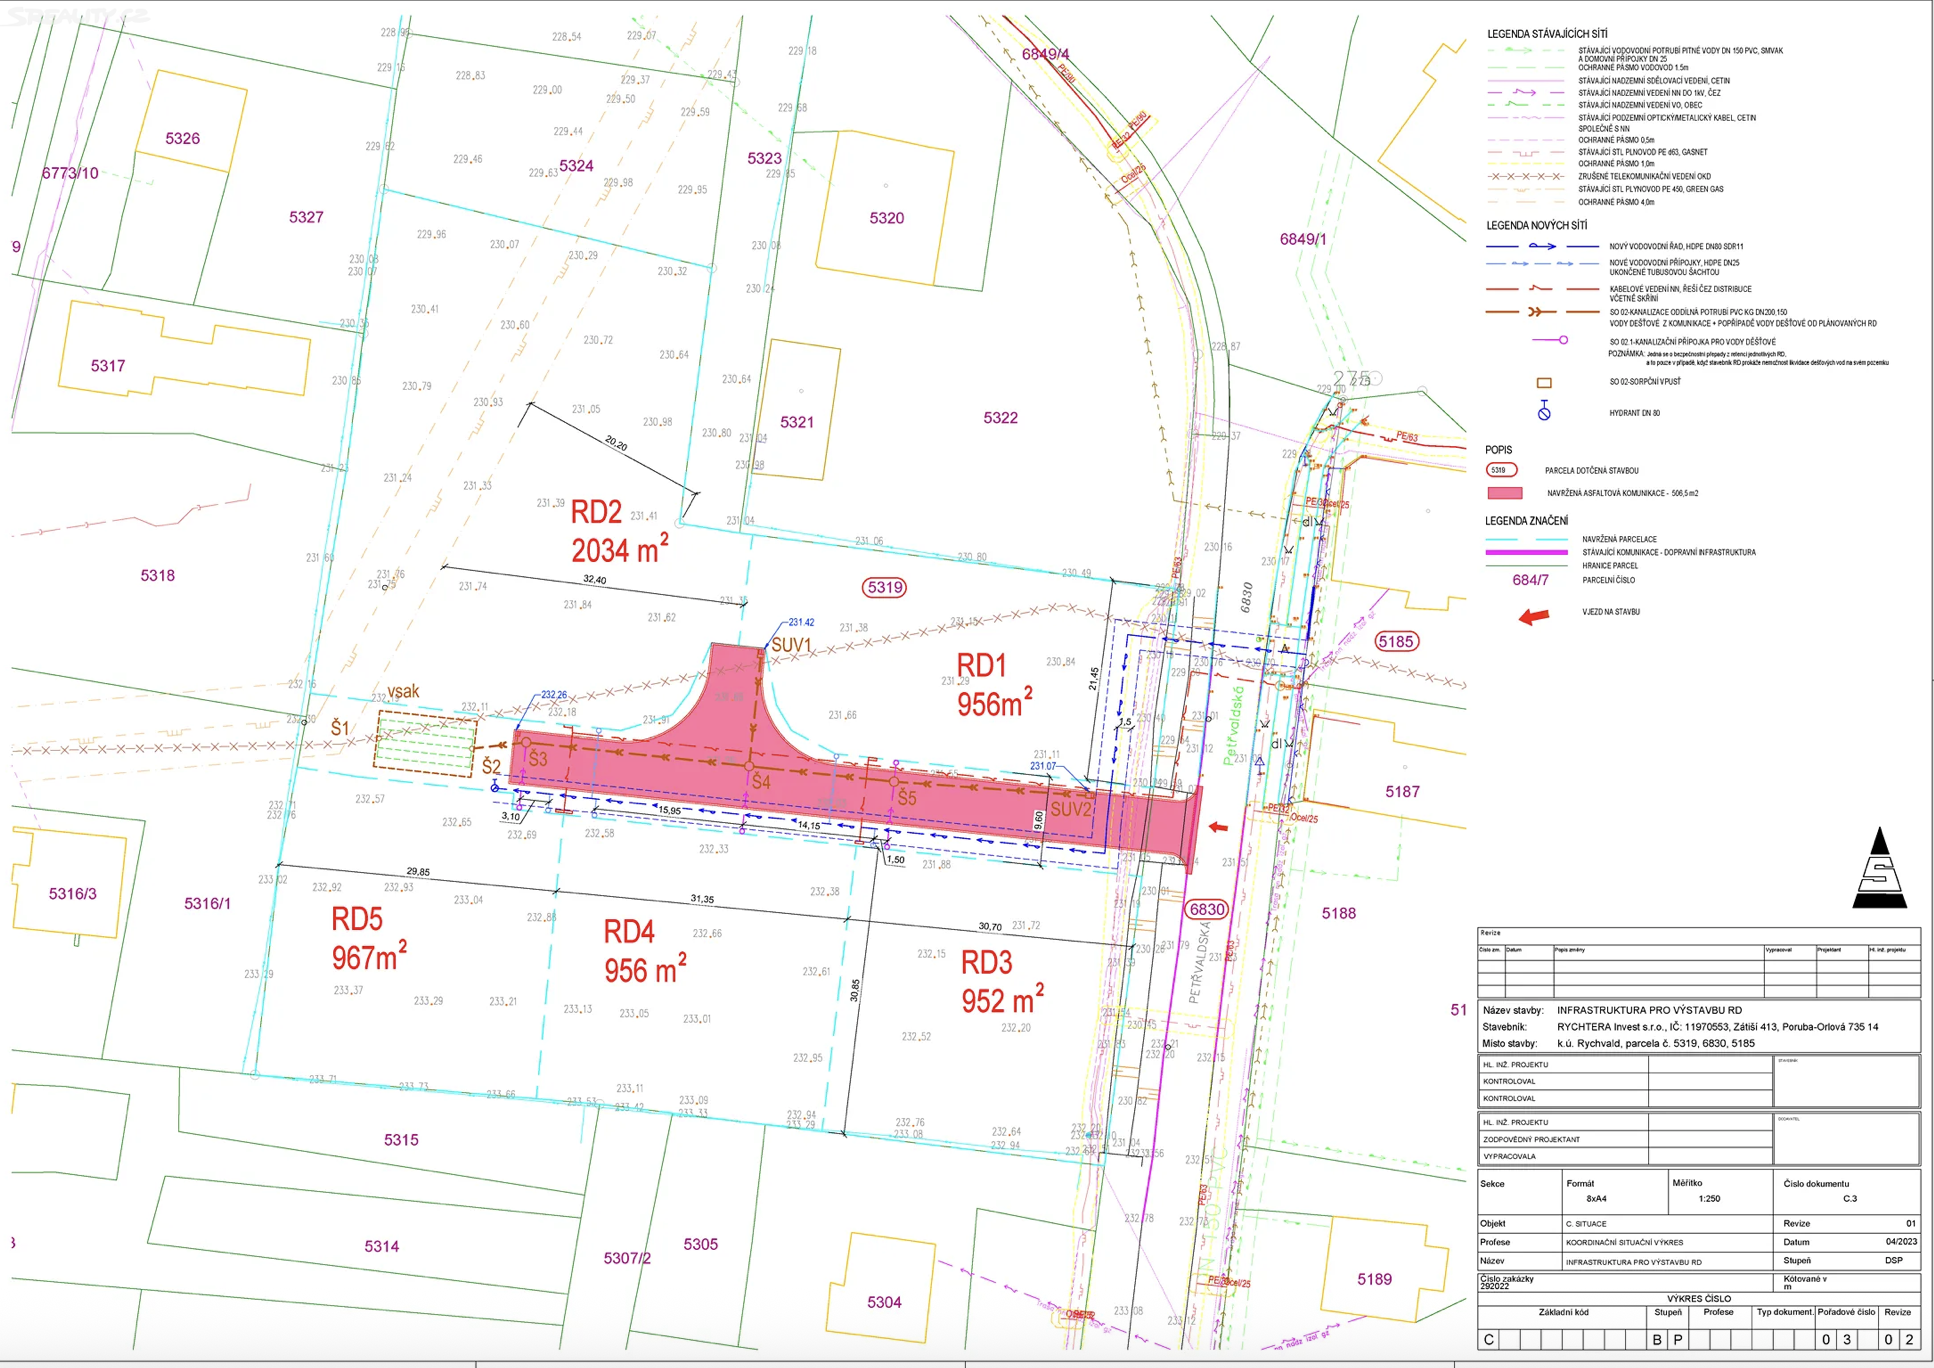
Task: Click the RD1 956m² plot label
Action: pos(994,685)
